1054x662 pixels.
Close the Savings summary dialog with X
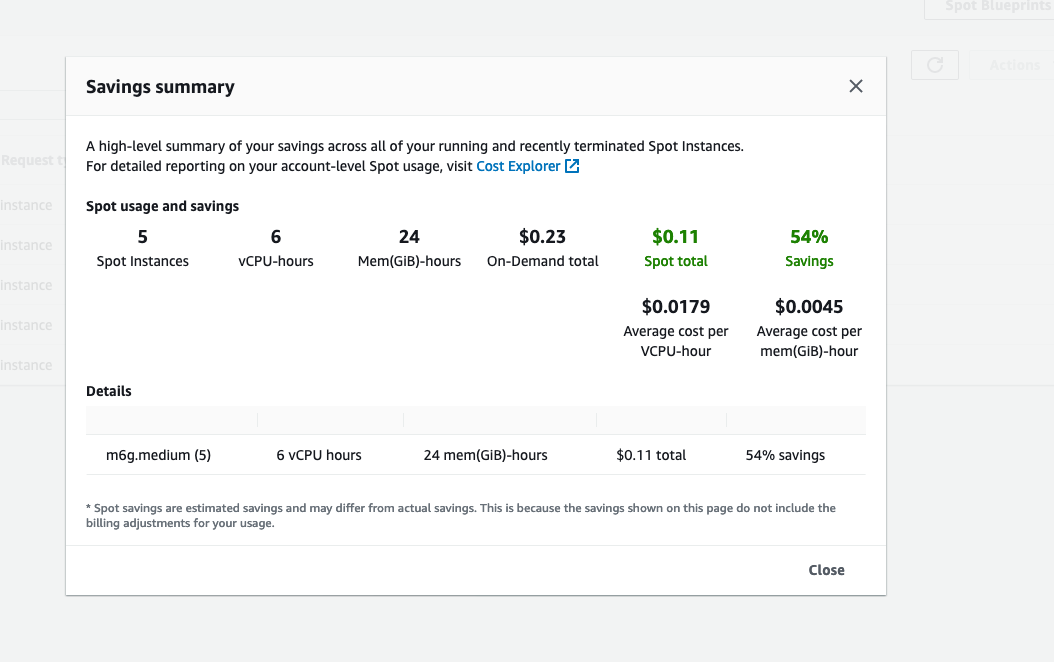[x=855, y=86]
